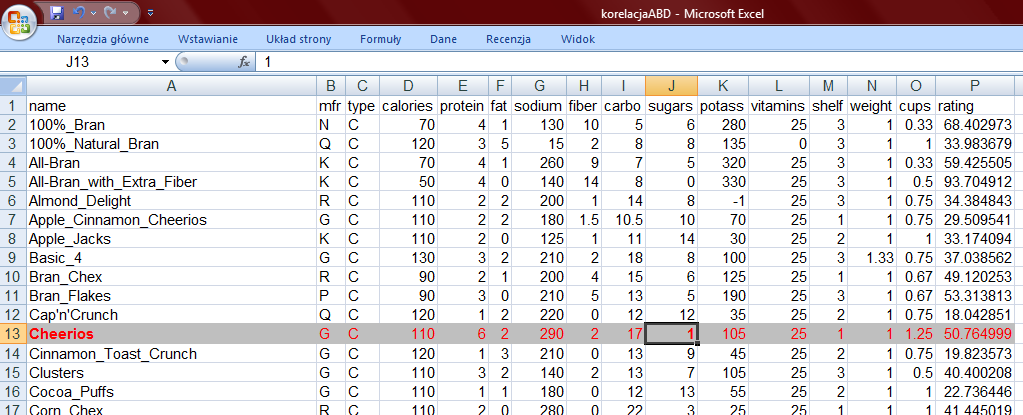Switch to the Widok tab
Screen dimensions: 1023x415
tap(578, 39)
